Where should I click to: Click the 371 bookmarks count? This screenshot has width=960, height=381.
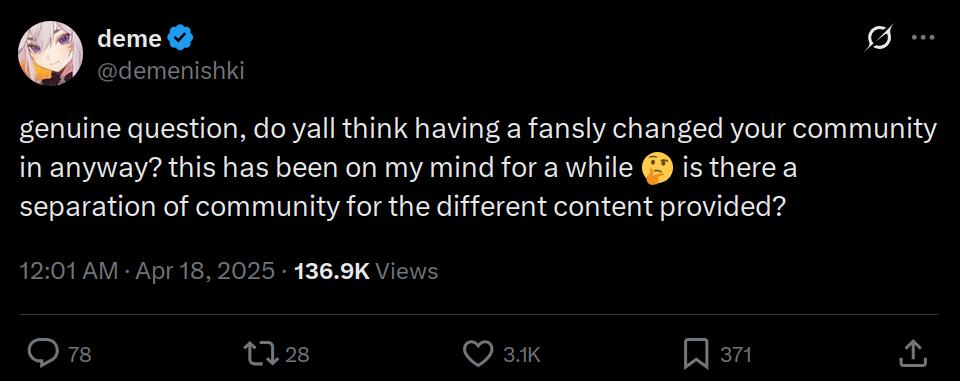(x=735, y=355)
